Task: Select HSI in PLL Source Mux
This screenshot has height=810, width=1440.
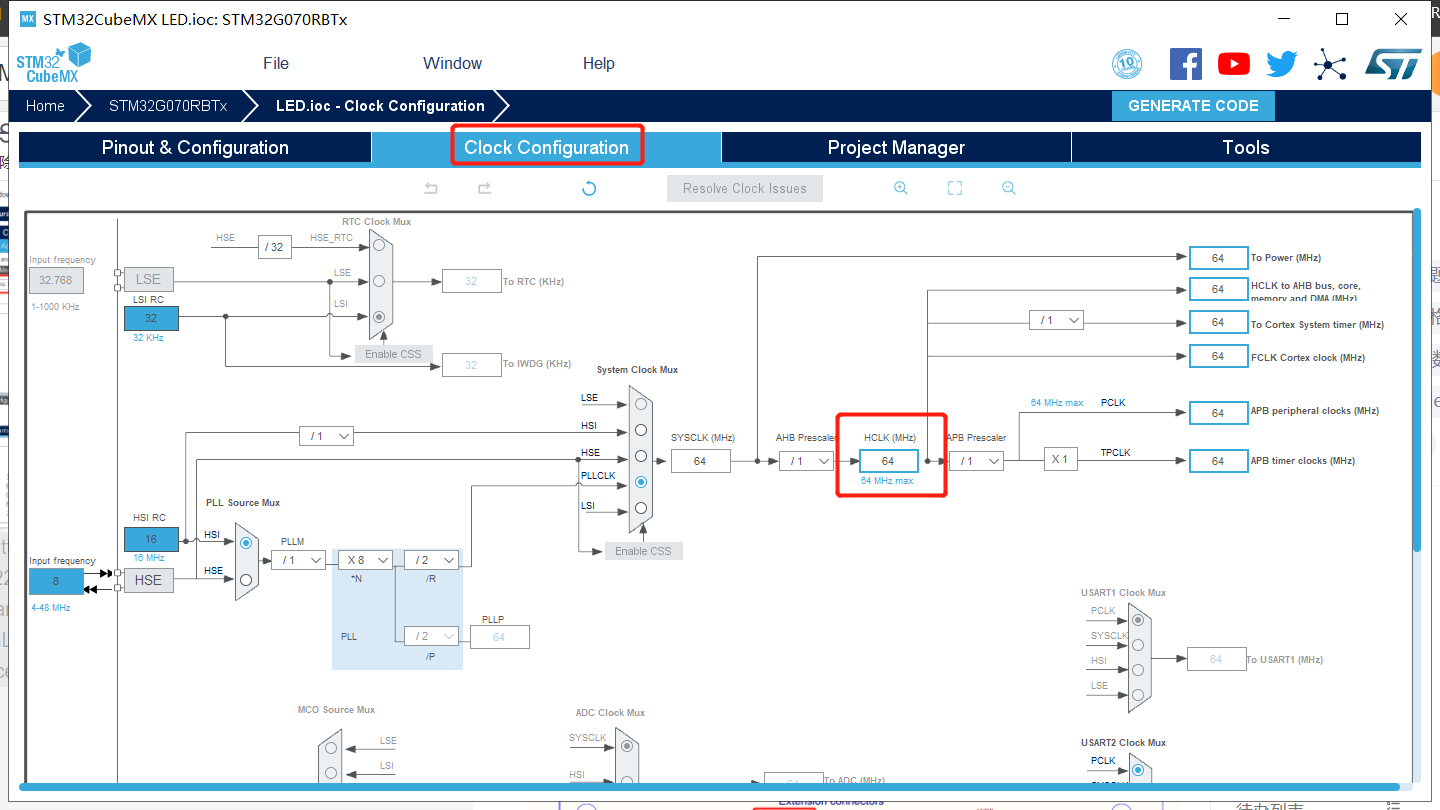Action: click(x=246, y=542)
